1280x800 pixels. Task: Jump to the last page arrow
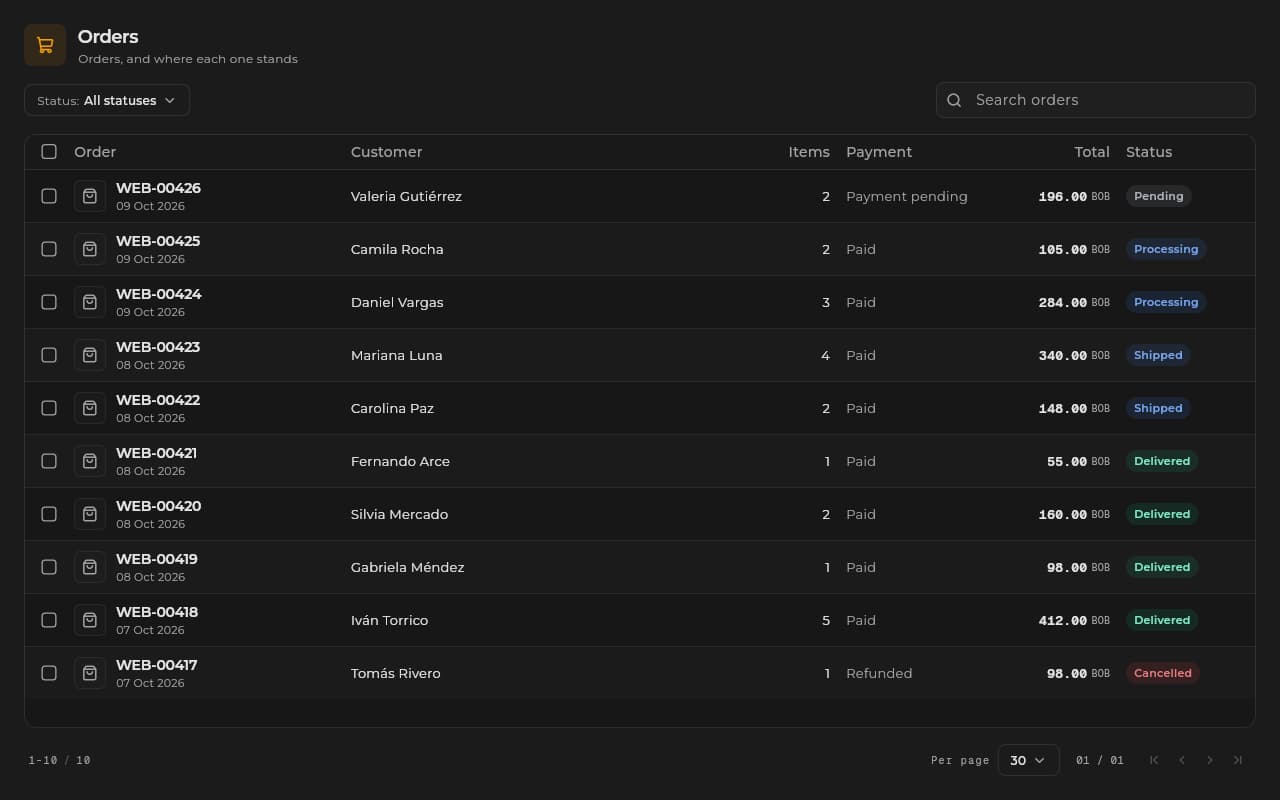(1238, 760)
